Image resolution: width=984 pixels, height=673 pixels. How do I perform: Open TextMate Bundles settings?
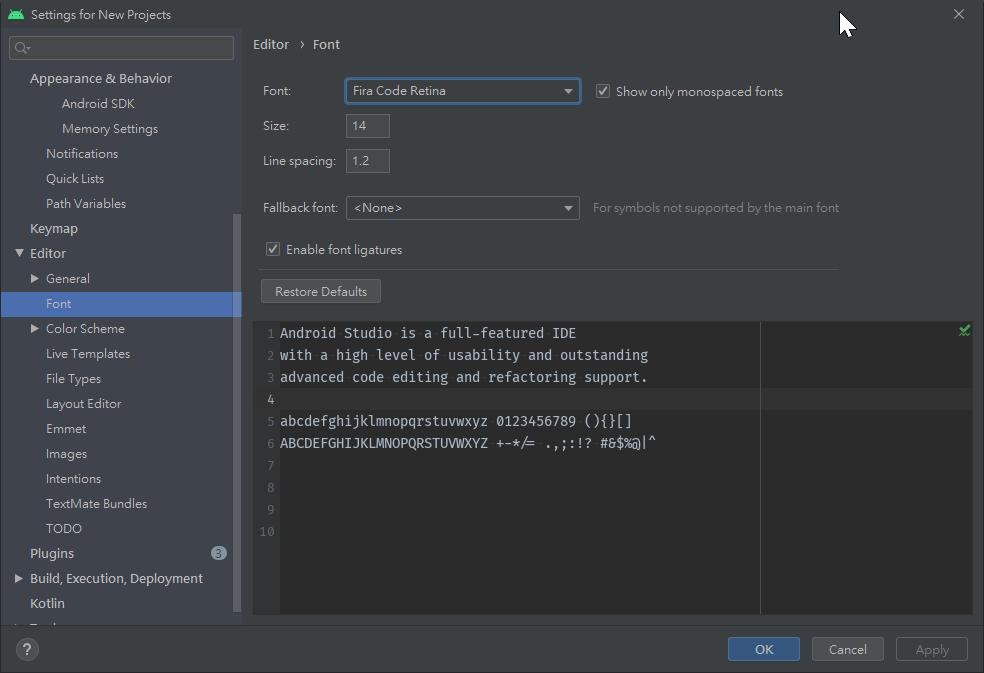[97, 504]
